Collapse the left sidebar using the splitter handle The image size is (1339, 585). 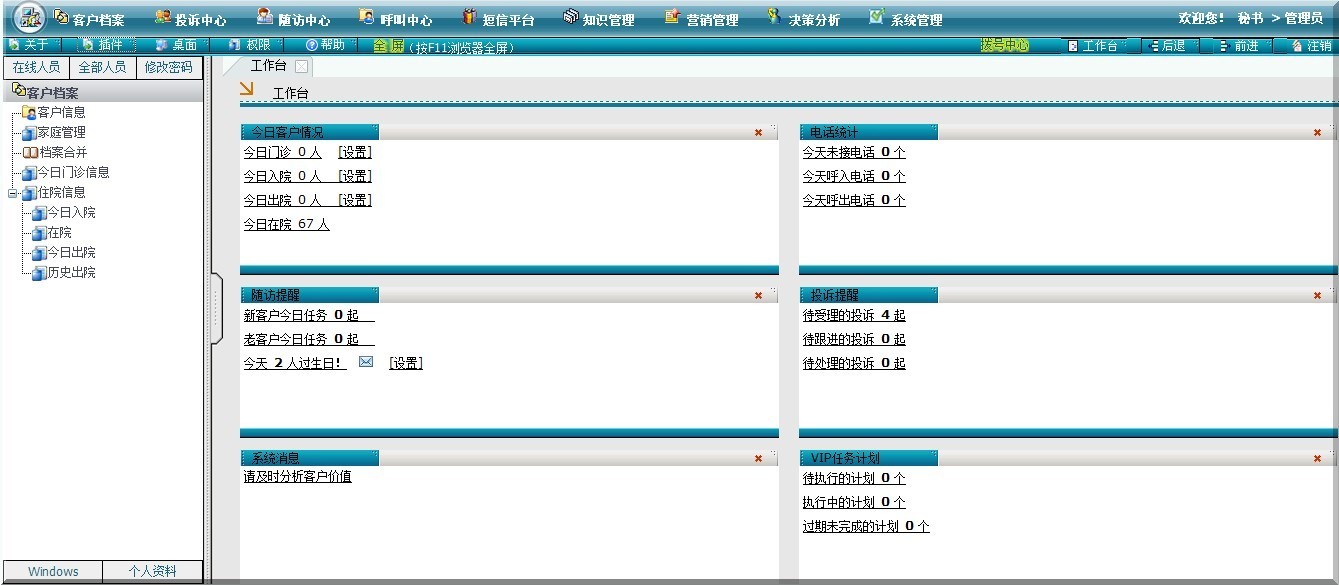point(217,307)
